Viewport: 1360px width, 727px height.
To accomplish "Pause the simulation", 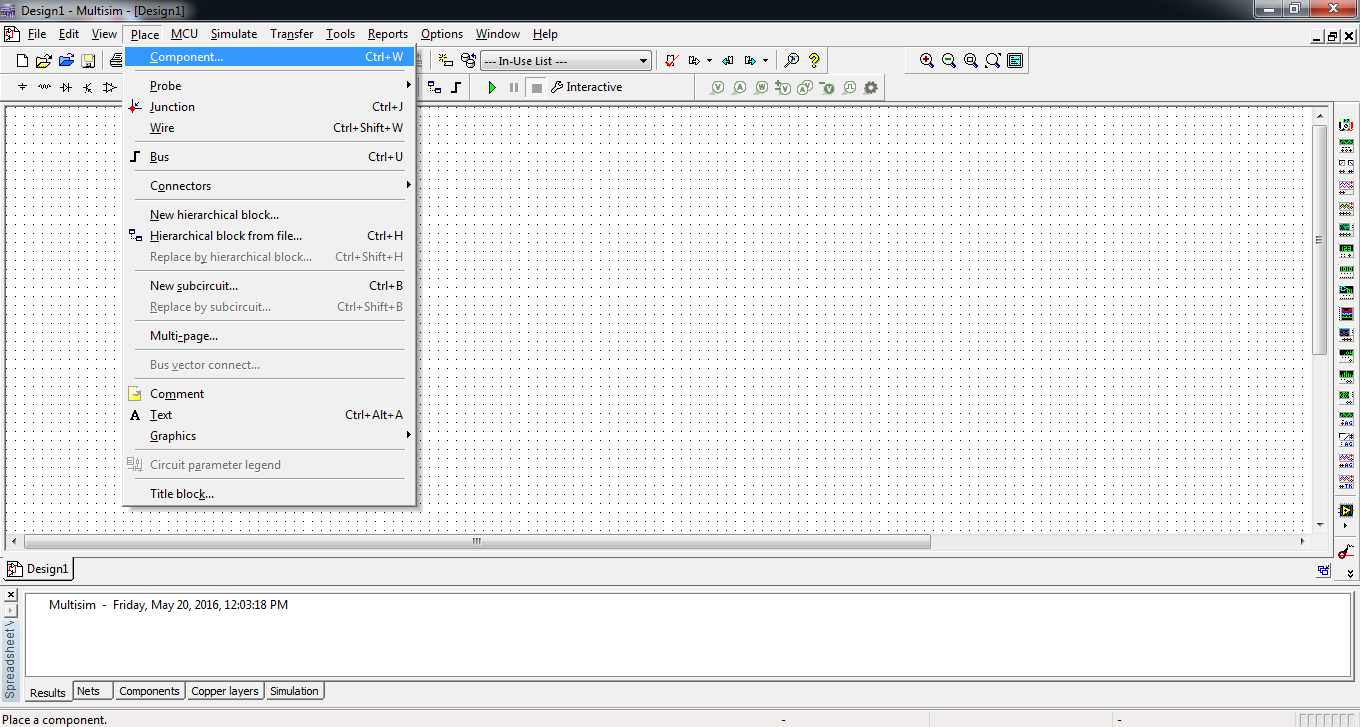I will click(x=514, y=87).
